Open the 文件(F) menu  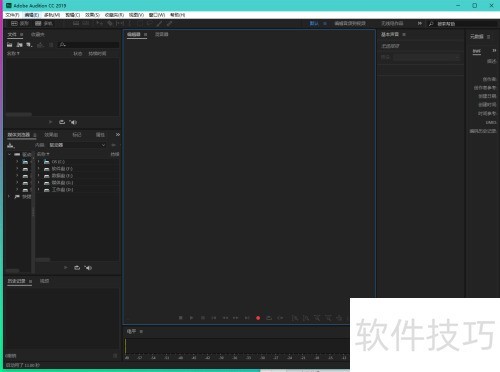[x=12, y=15]
